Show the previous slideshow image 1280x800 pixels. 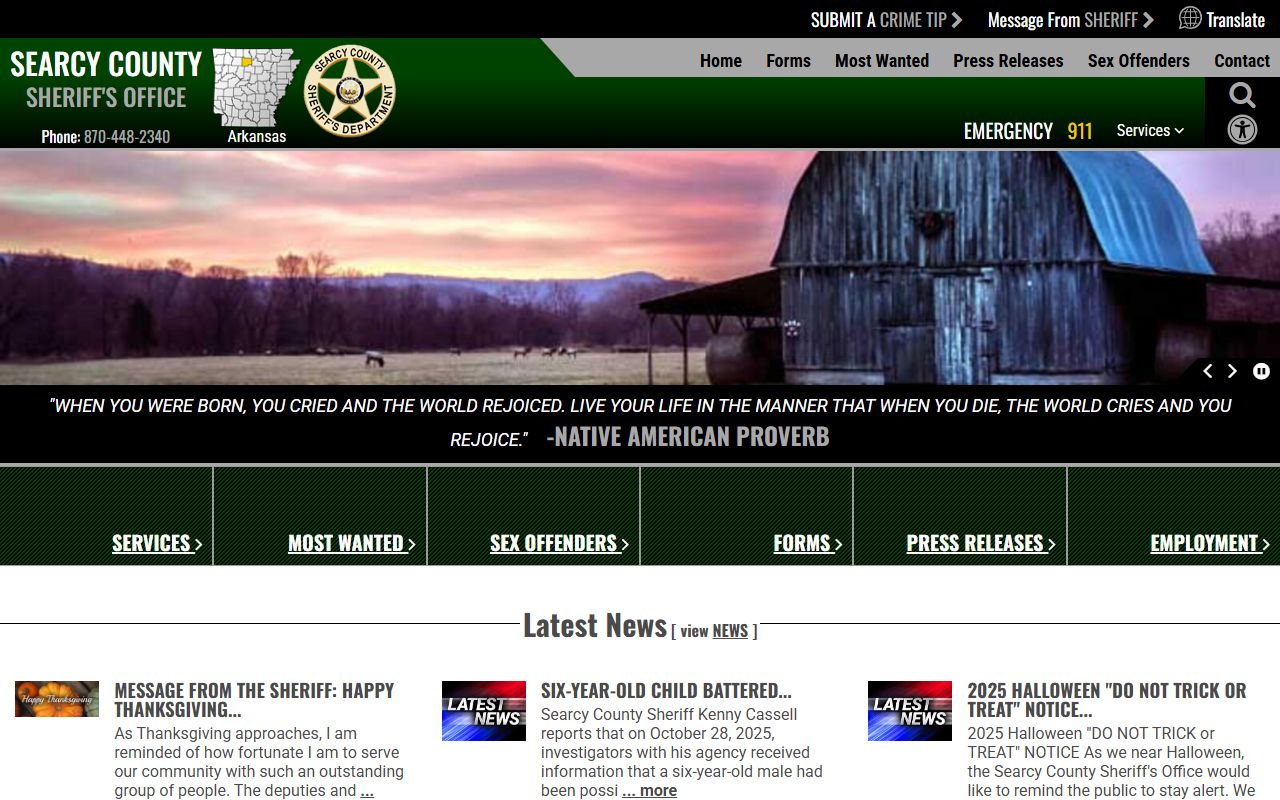(x=1207, y=371)
